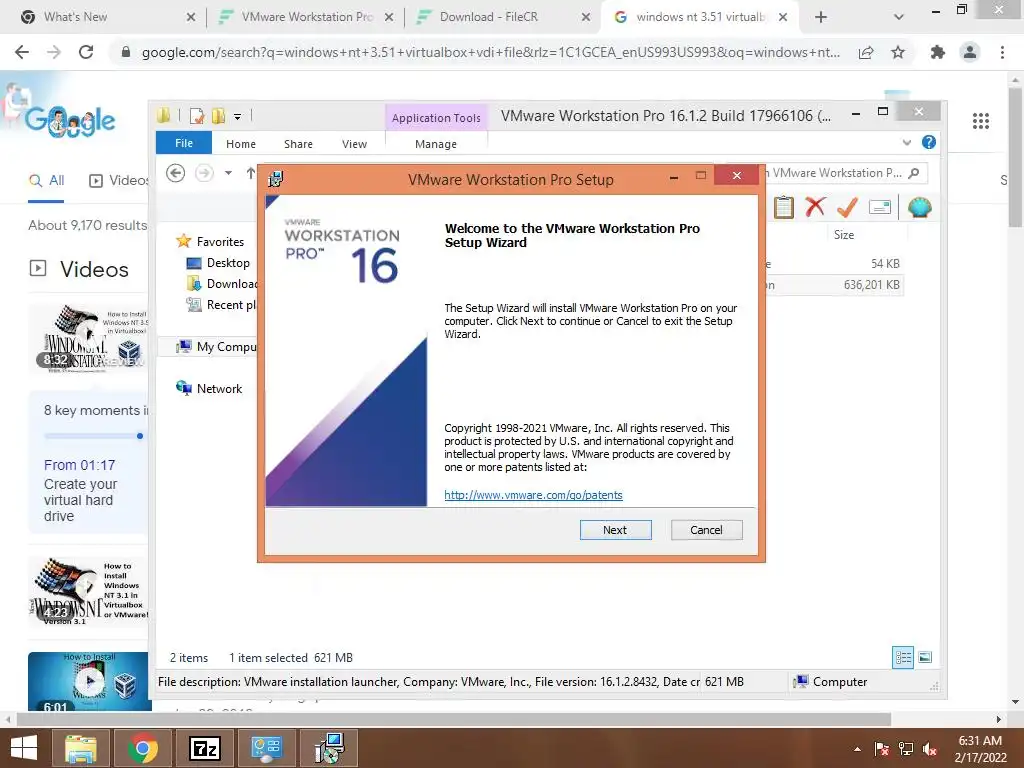Select the 636,201 KB file row
Screen dimensions: 1024x768
click(x=833, y=285)
